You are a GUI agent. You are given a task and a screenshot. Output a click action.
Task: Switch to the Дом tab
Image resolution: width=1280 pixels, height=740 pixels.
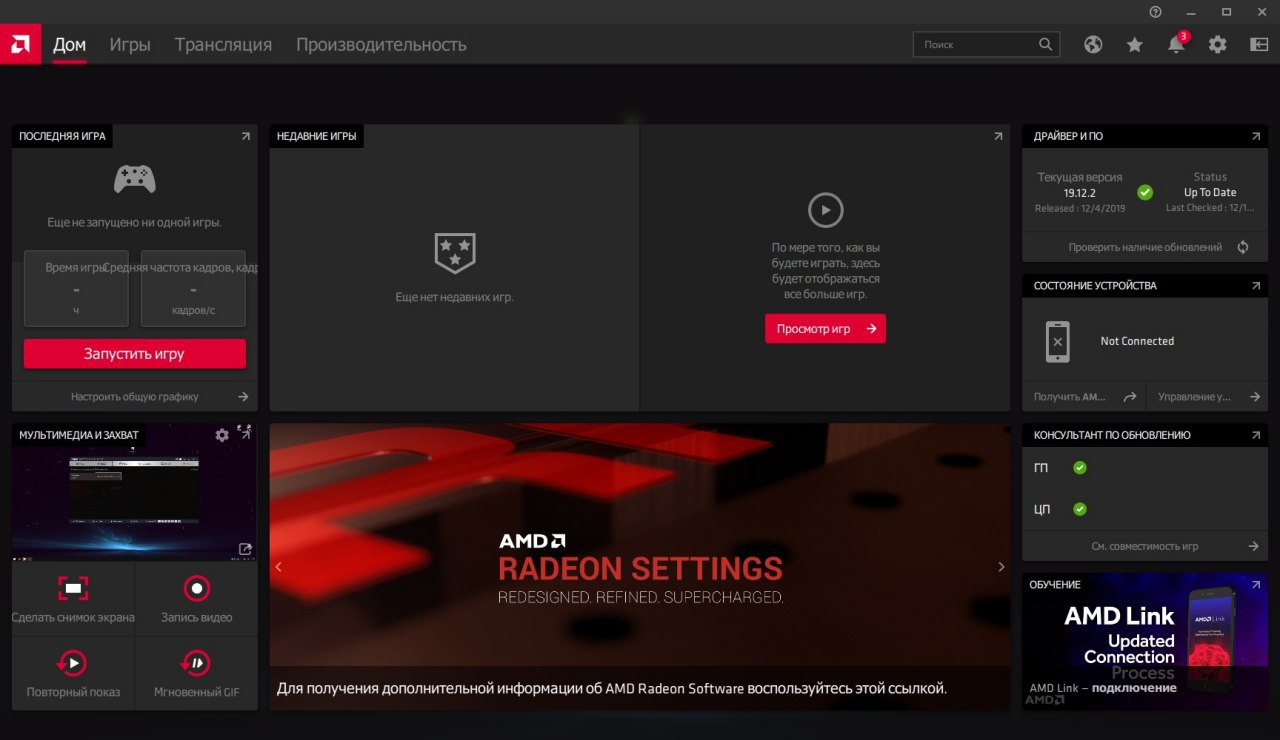[70, 45]
